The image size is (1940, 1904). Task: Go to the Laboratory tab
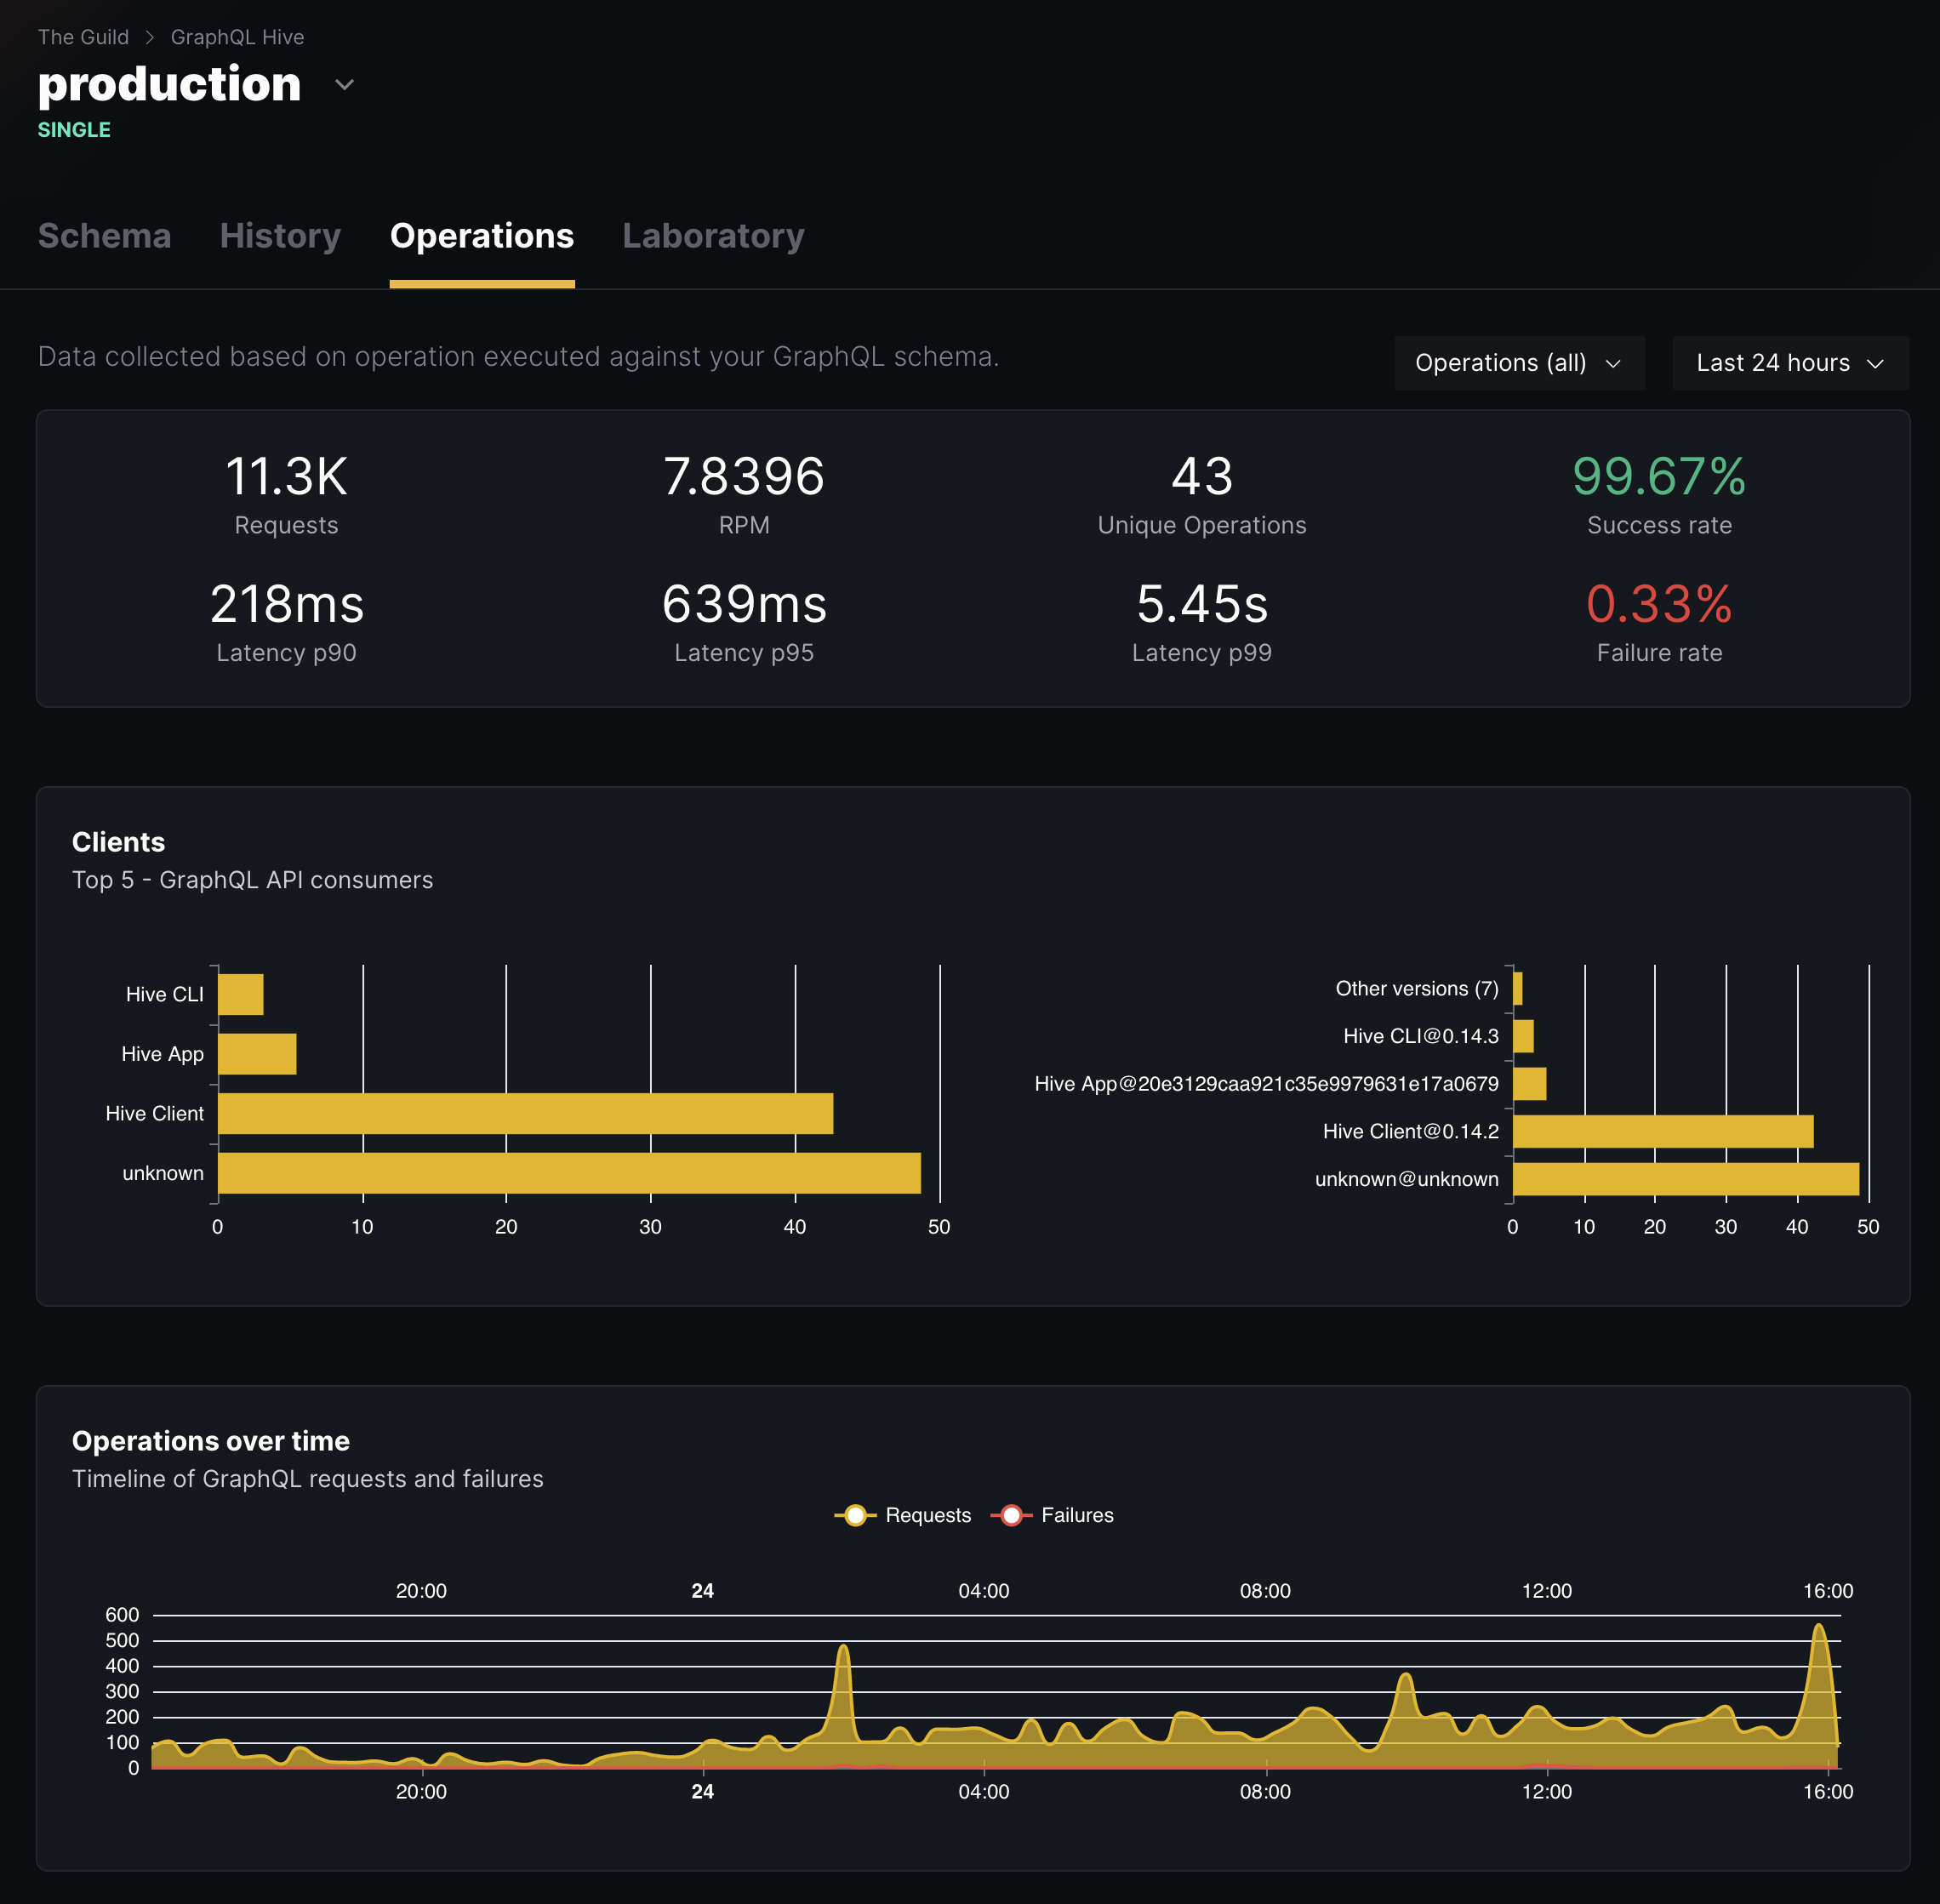coord(713,237)
